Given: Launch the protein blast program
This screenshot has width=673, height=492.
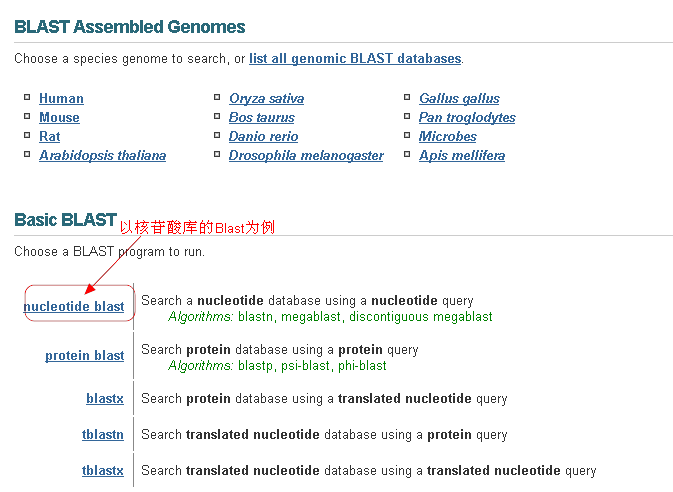Looking at the screenshot, I should (x=84, y=356).
